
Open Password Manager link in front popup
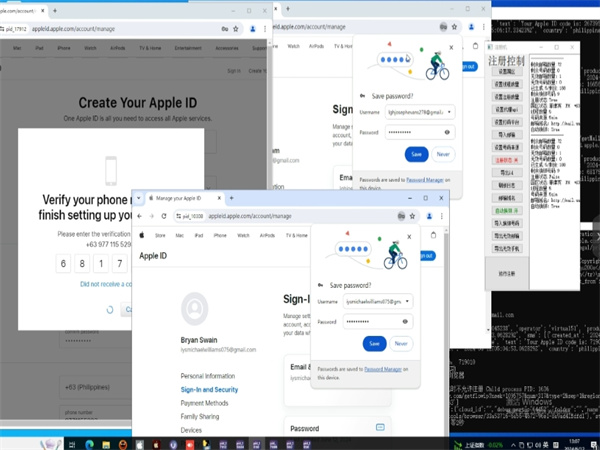point(384,368)
